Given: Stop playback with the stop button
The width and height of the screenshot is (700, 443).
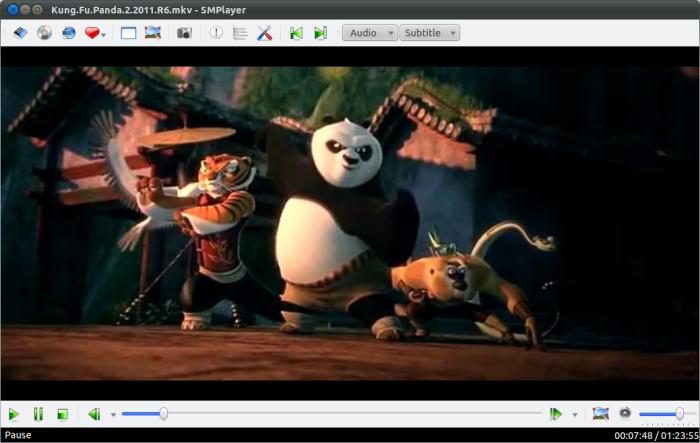Looking at the screenshot, I should coord(63,414).
